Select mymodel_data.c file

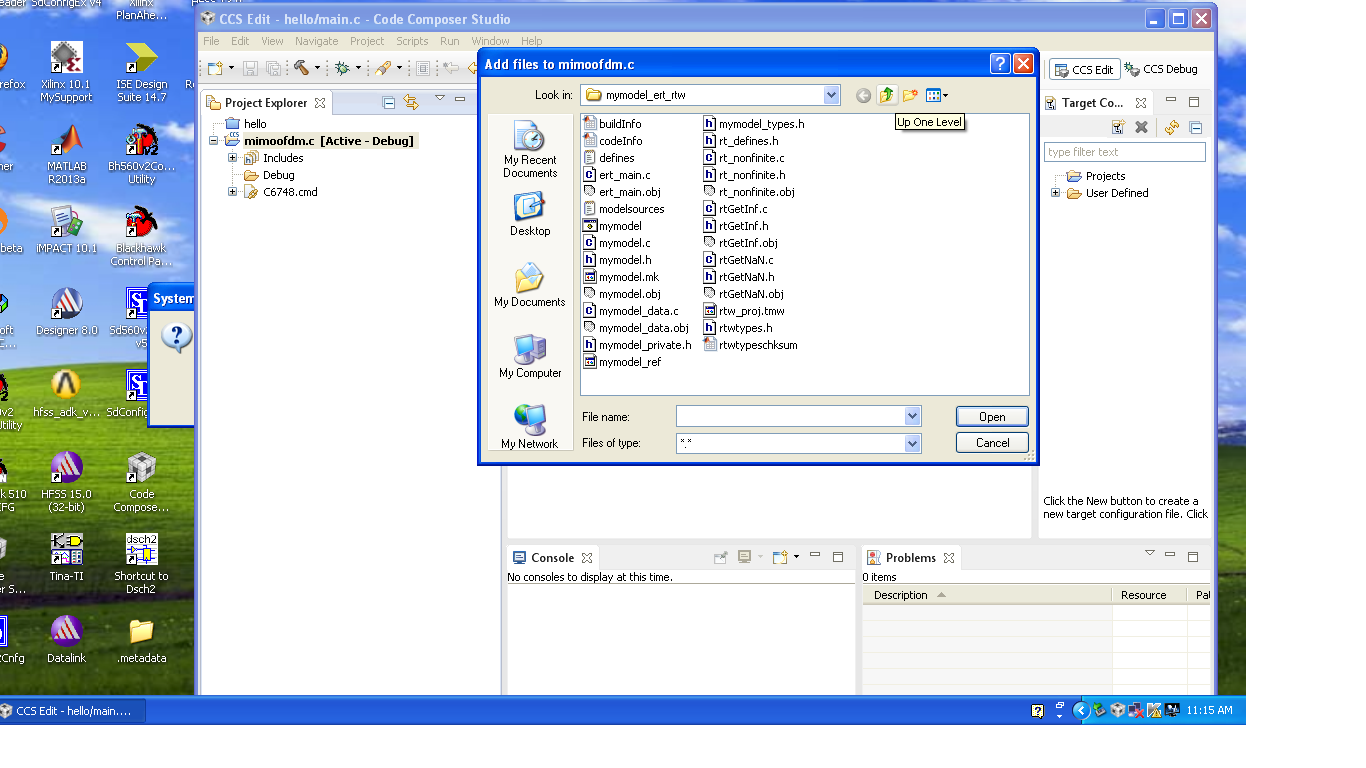click(x=631, y=311)
